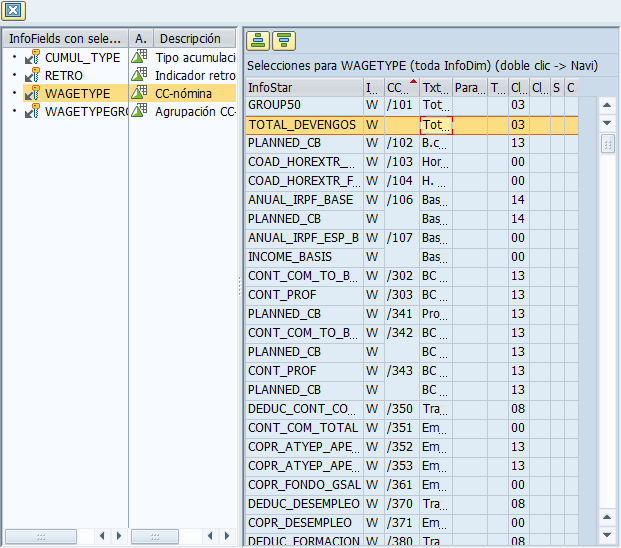Click the /101 wage type cell
621x548 pixels.
click(402, 105)
